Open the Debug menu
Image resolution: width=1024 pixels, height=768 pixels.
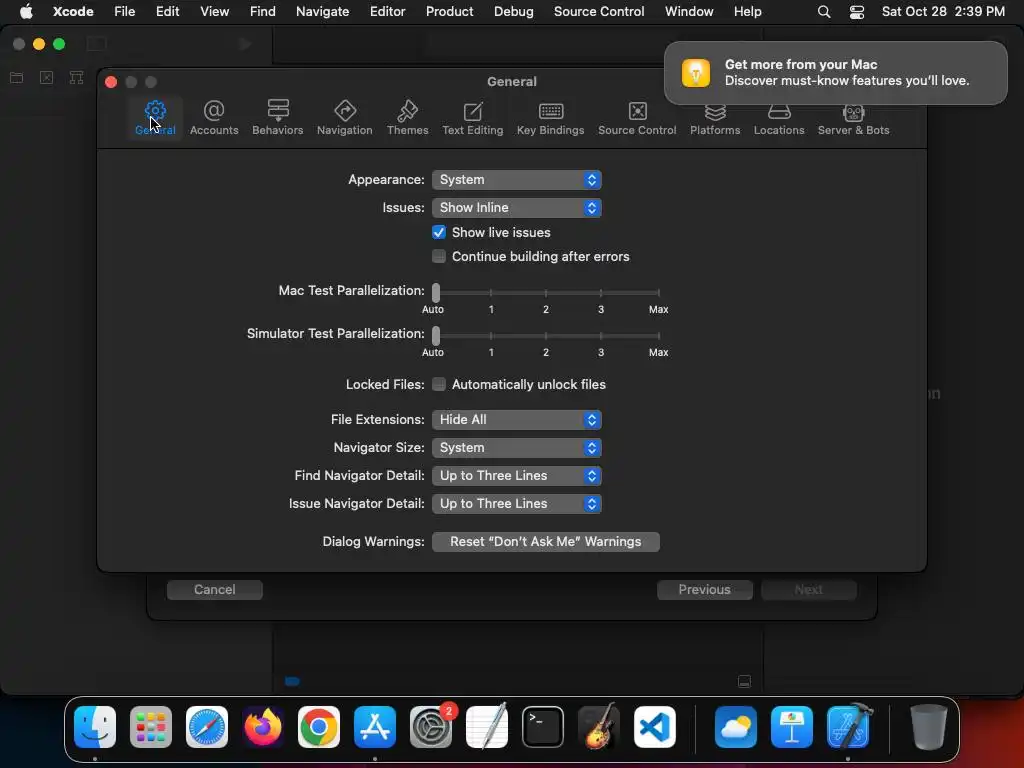(x=513, y=12)
